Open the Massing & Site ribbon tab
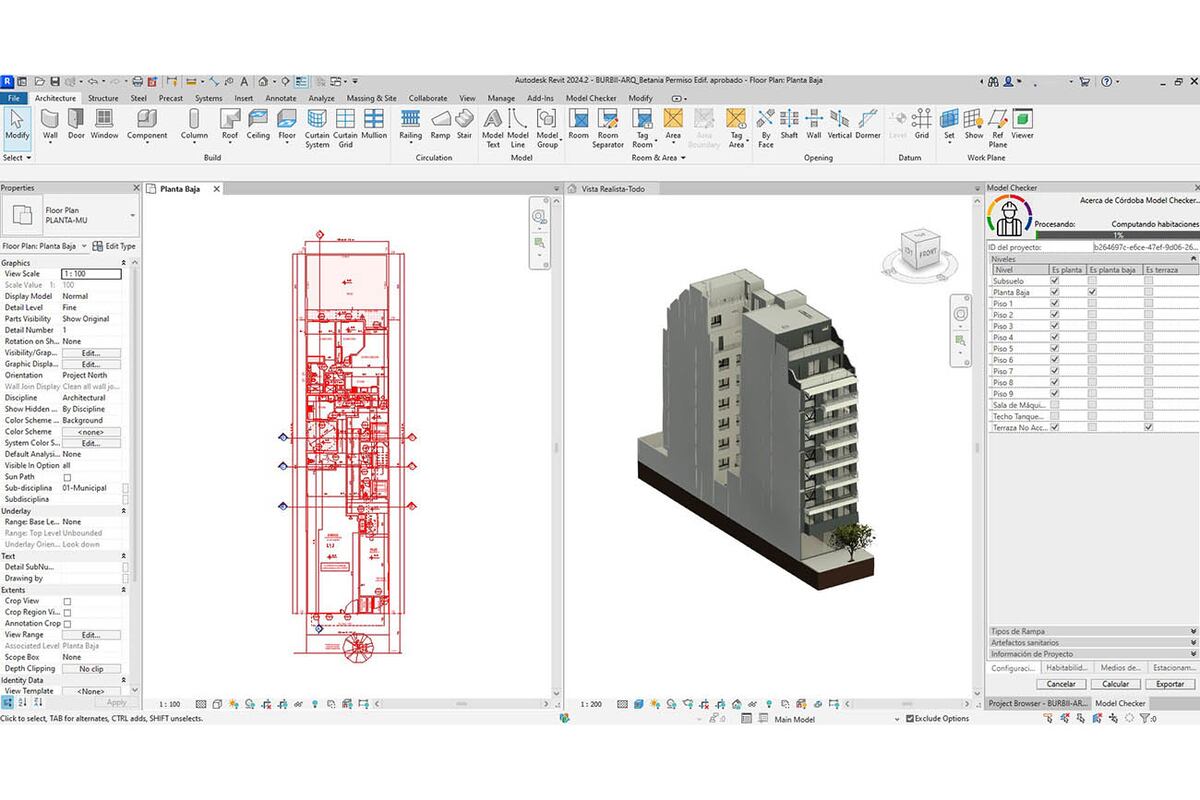The height and width of the screenshot is (800, 1200). (371, 98)
